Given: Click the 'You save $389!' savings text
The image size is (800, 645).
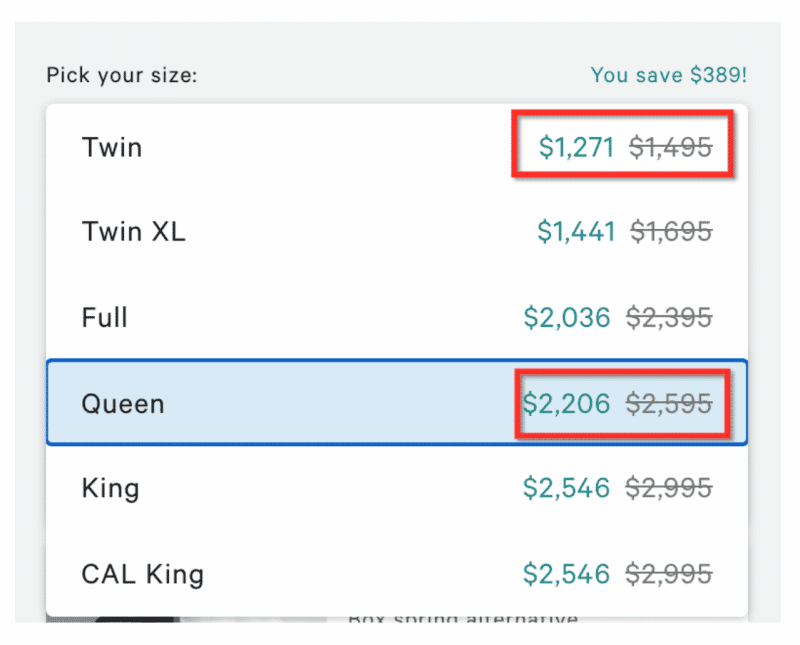Looking at the screenshot, I should click(x=668, y=75).
